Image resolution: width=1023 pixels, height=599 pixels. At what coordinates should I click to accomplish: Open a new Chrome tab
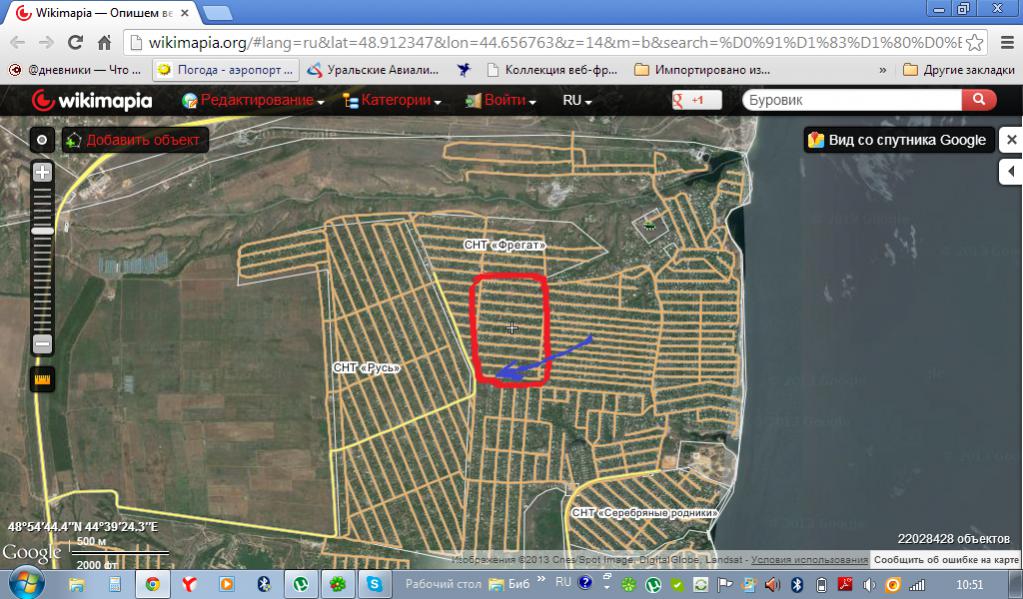pyautogui.click(x=217, y=12)
